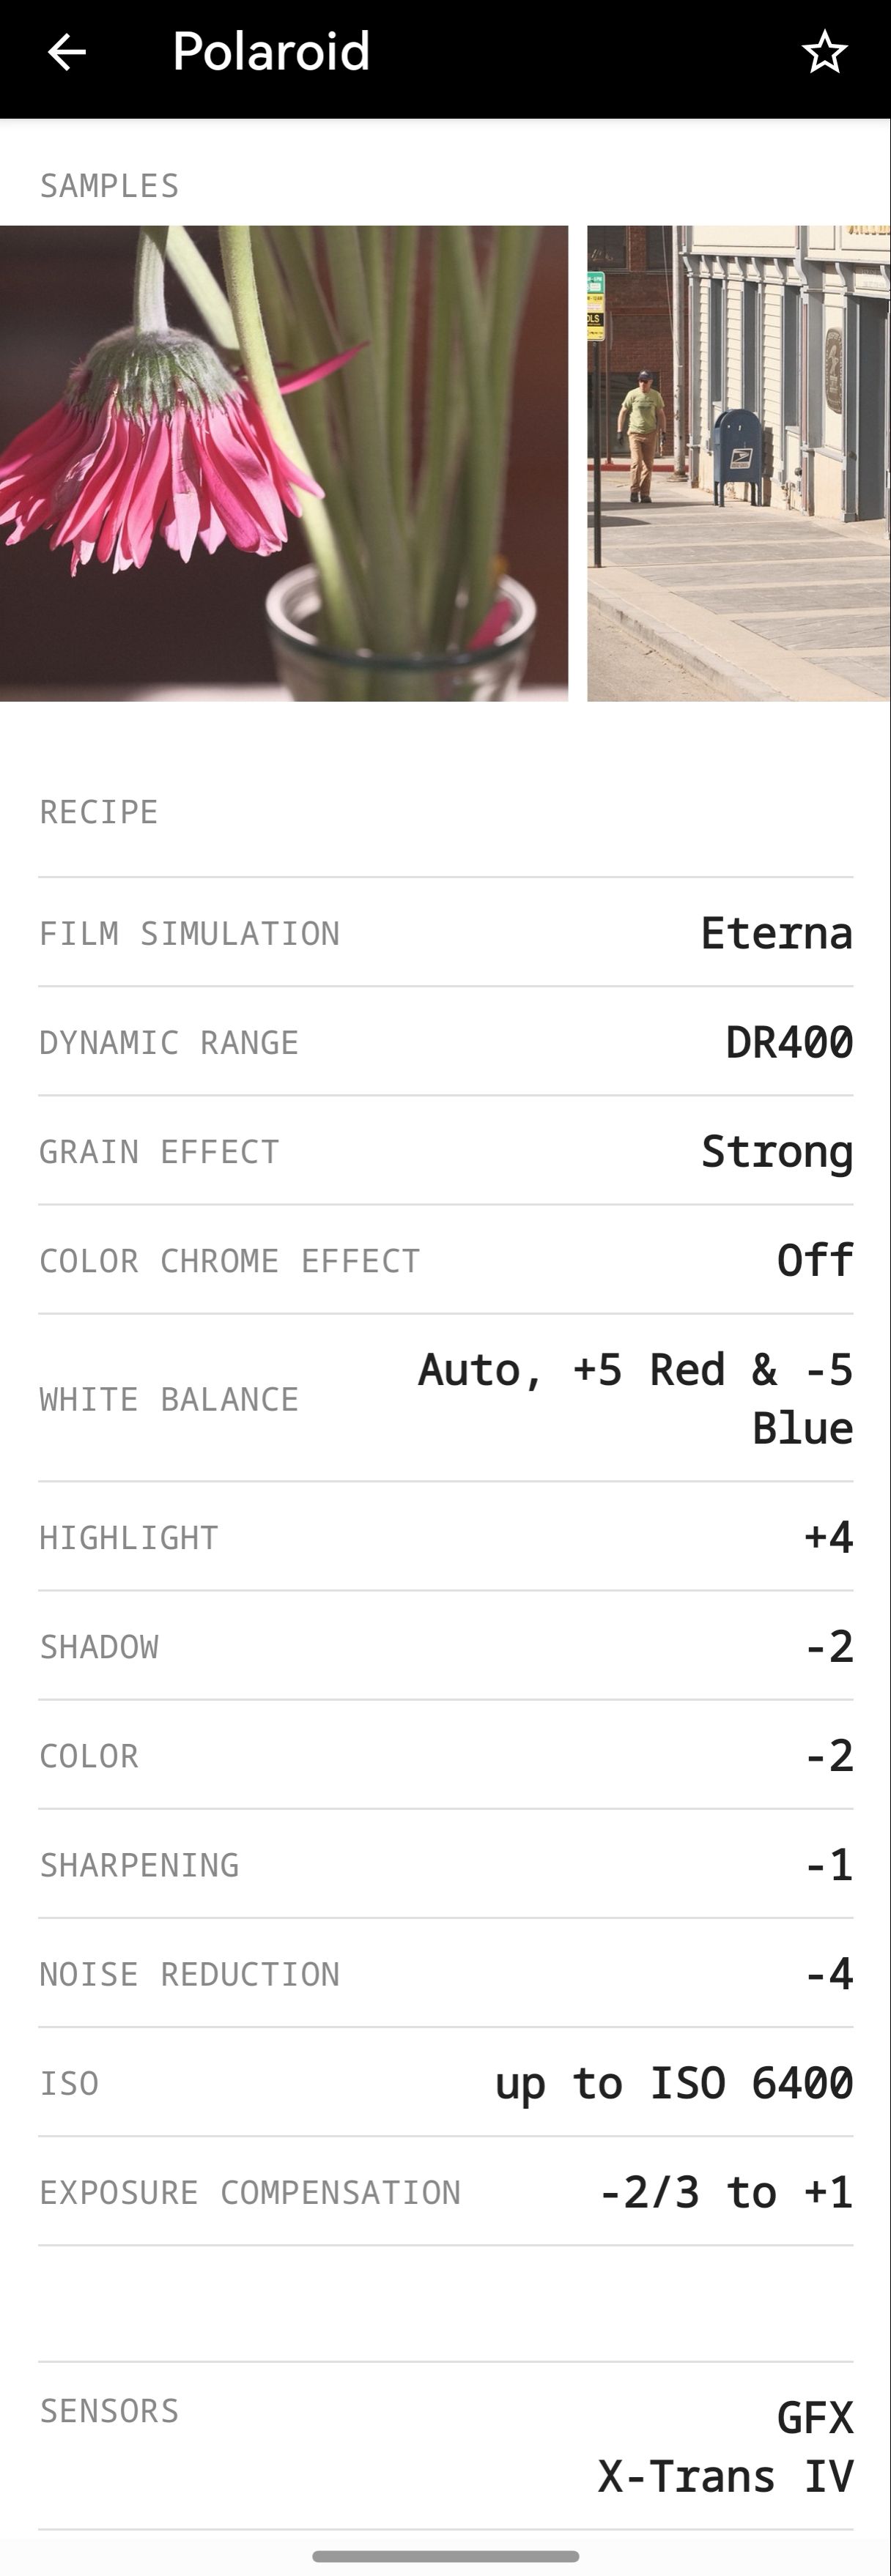Tap the Polaroid page title
The image size is (891, 2576).
[x=271, y=52]
